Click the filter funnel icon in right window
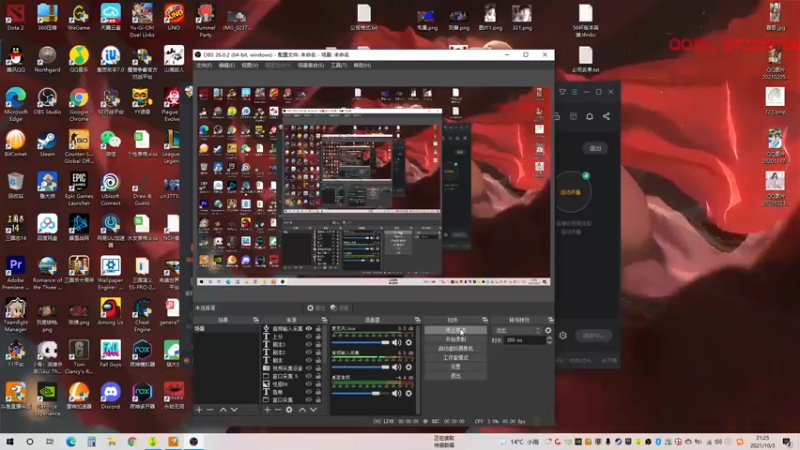The width and height of the screenshot is (800, 450). (562, 92)
